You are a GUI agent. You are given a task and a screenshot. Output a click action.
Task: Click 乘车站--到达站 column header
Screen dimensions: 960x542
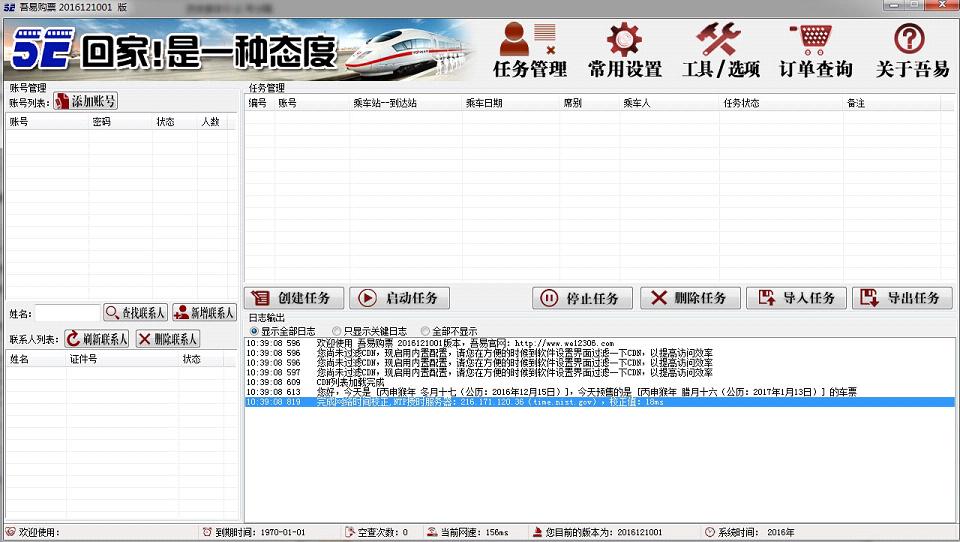pos(405,103)
